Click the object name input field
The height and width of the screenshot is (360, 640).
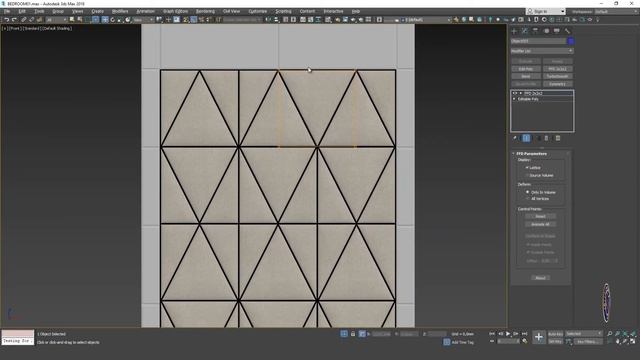(538, 41)
